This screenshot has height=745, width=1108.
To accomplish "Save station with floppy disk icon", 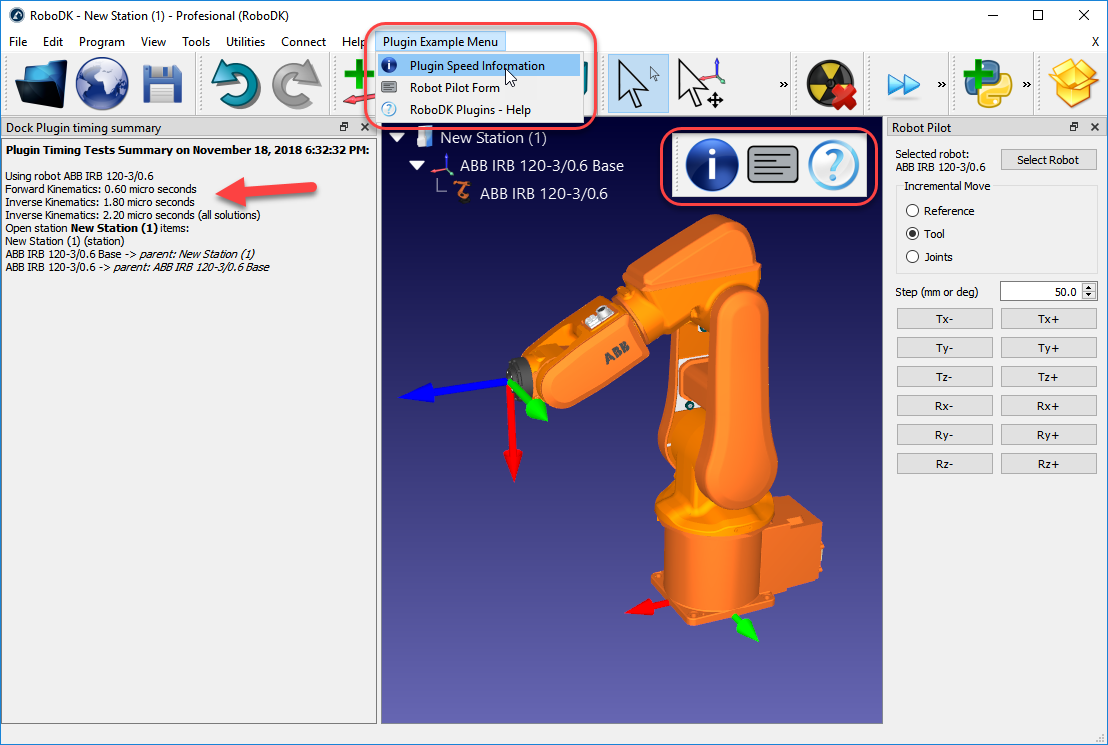I will pos(163,84).
